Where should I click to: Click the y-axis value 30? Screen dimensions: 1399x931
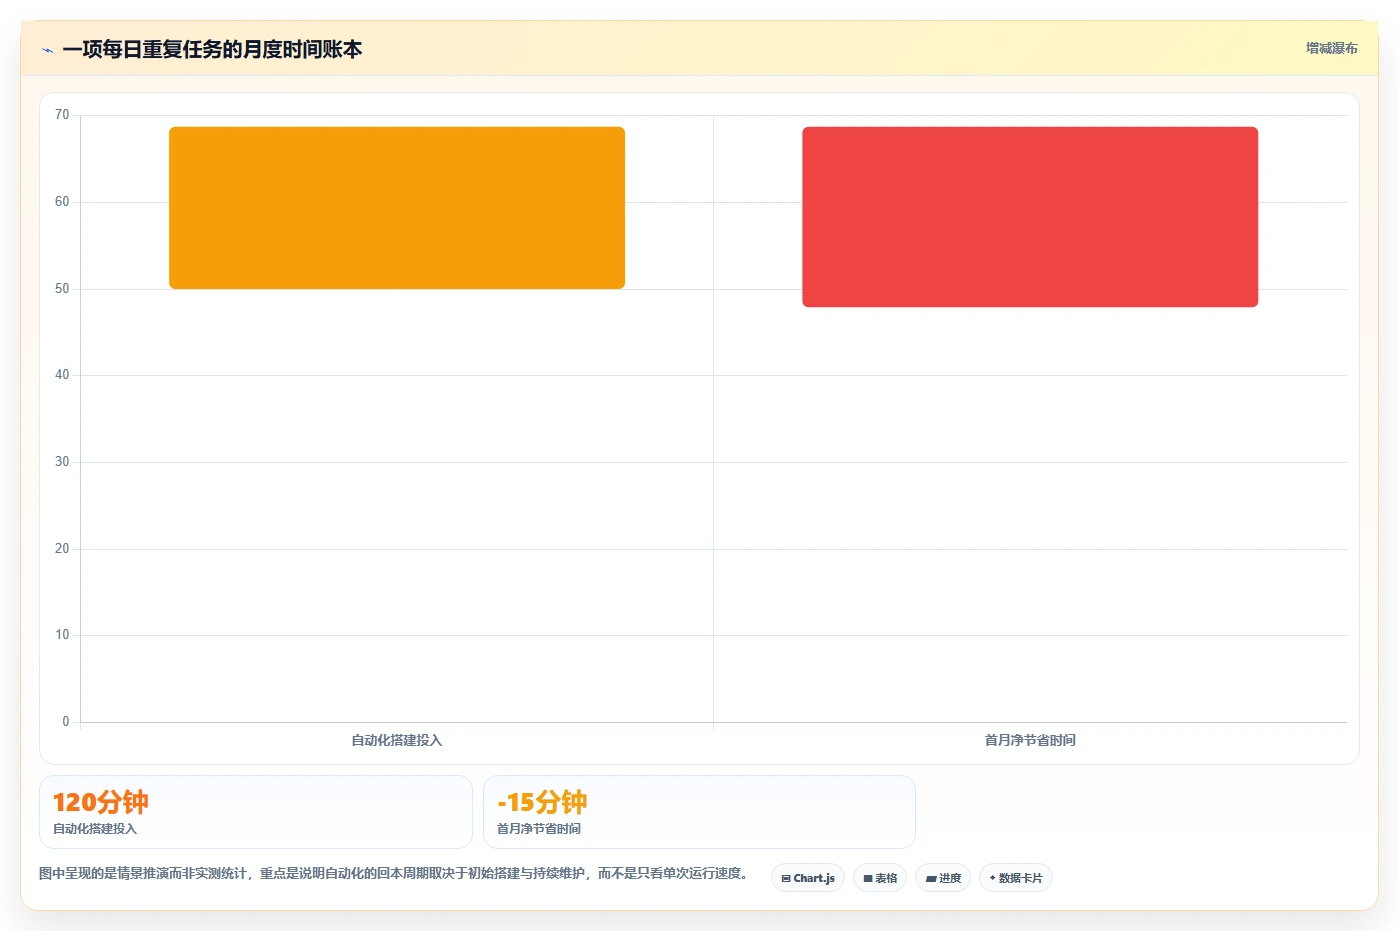click(x=62, y=462)
